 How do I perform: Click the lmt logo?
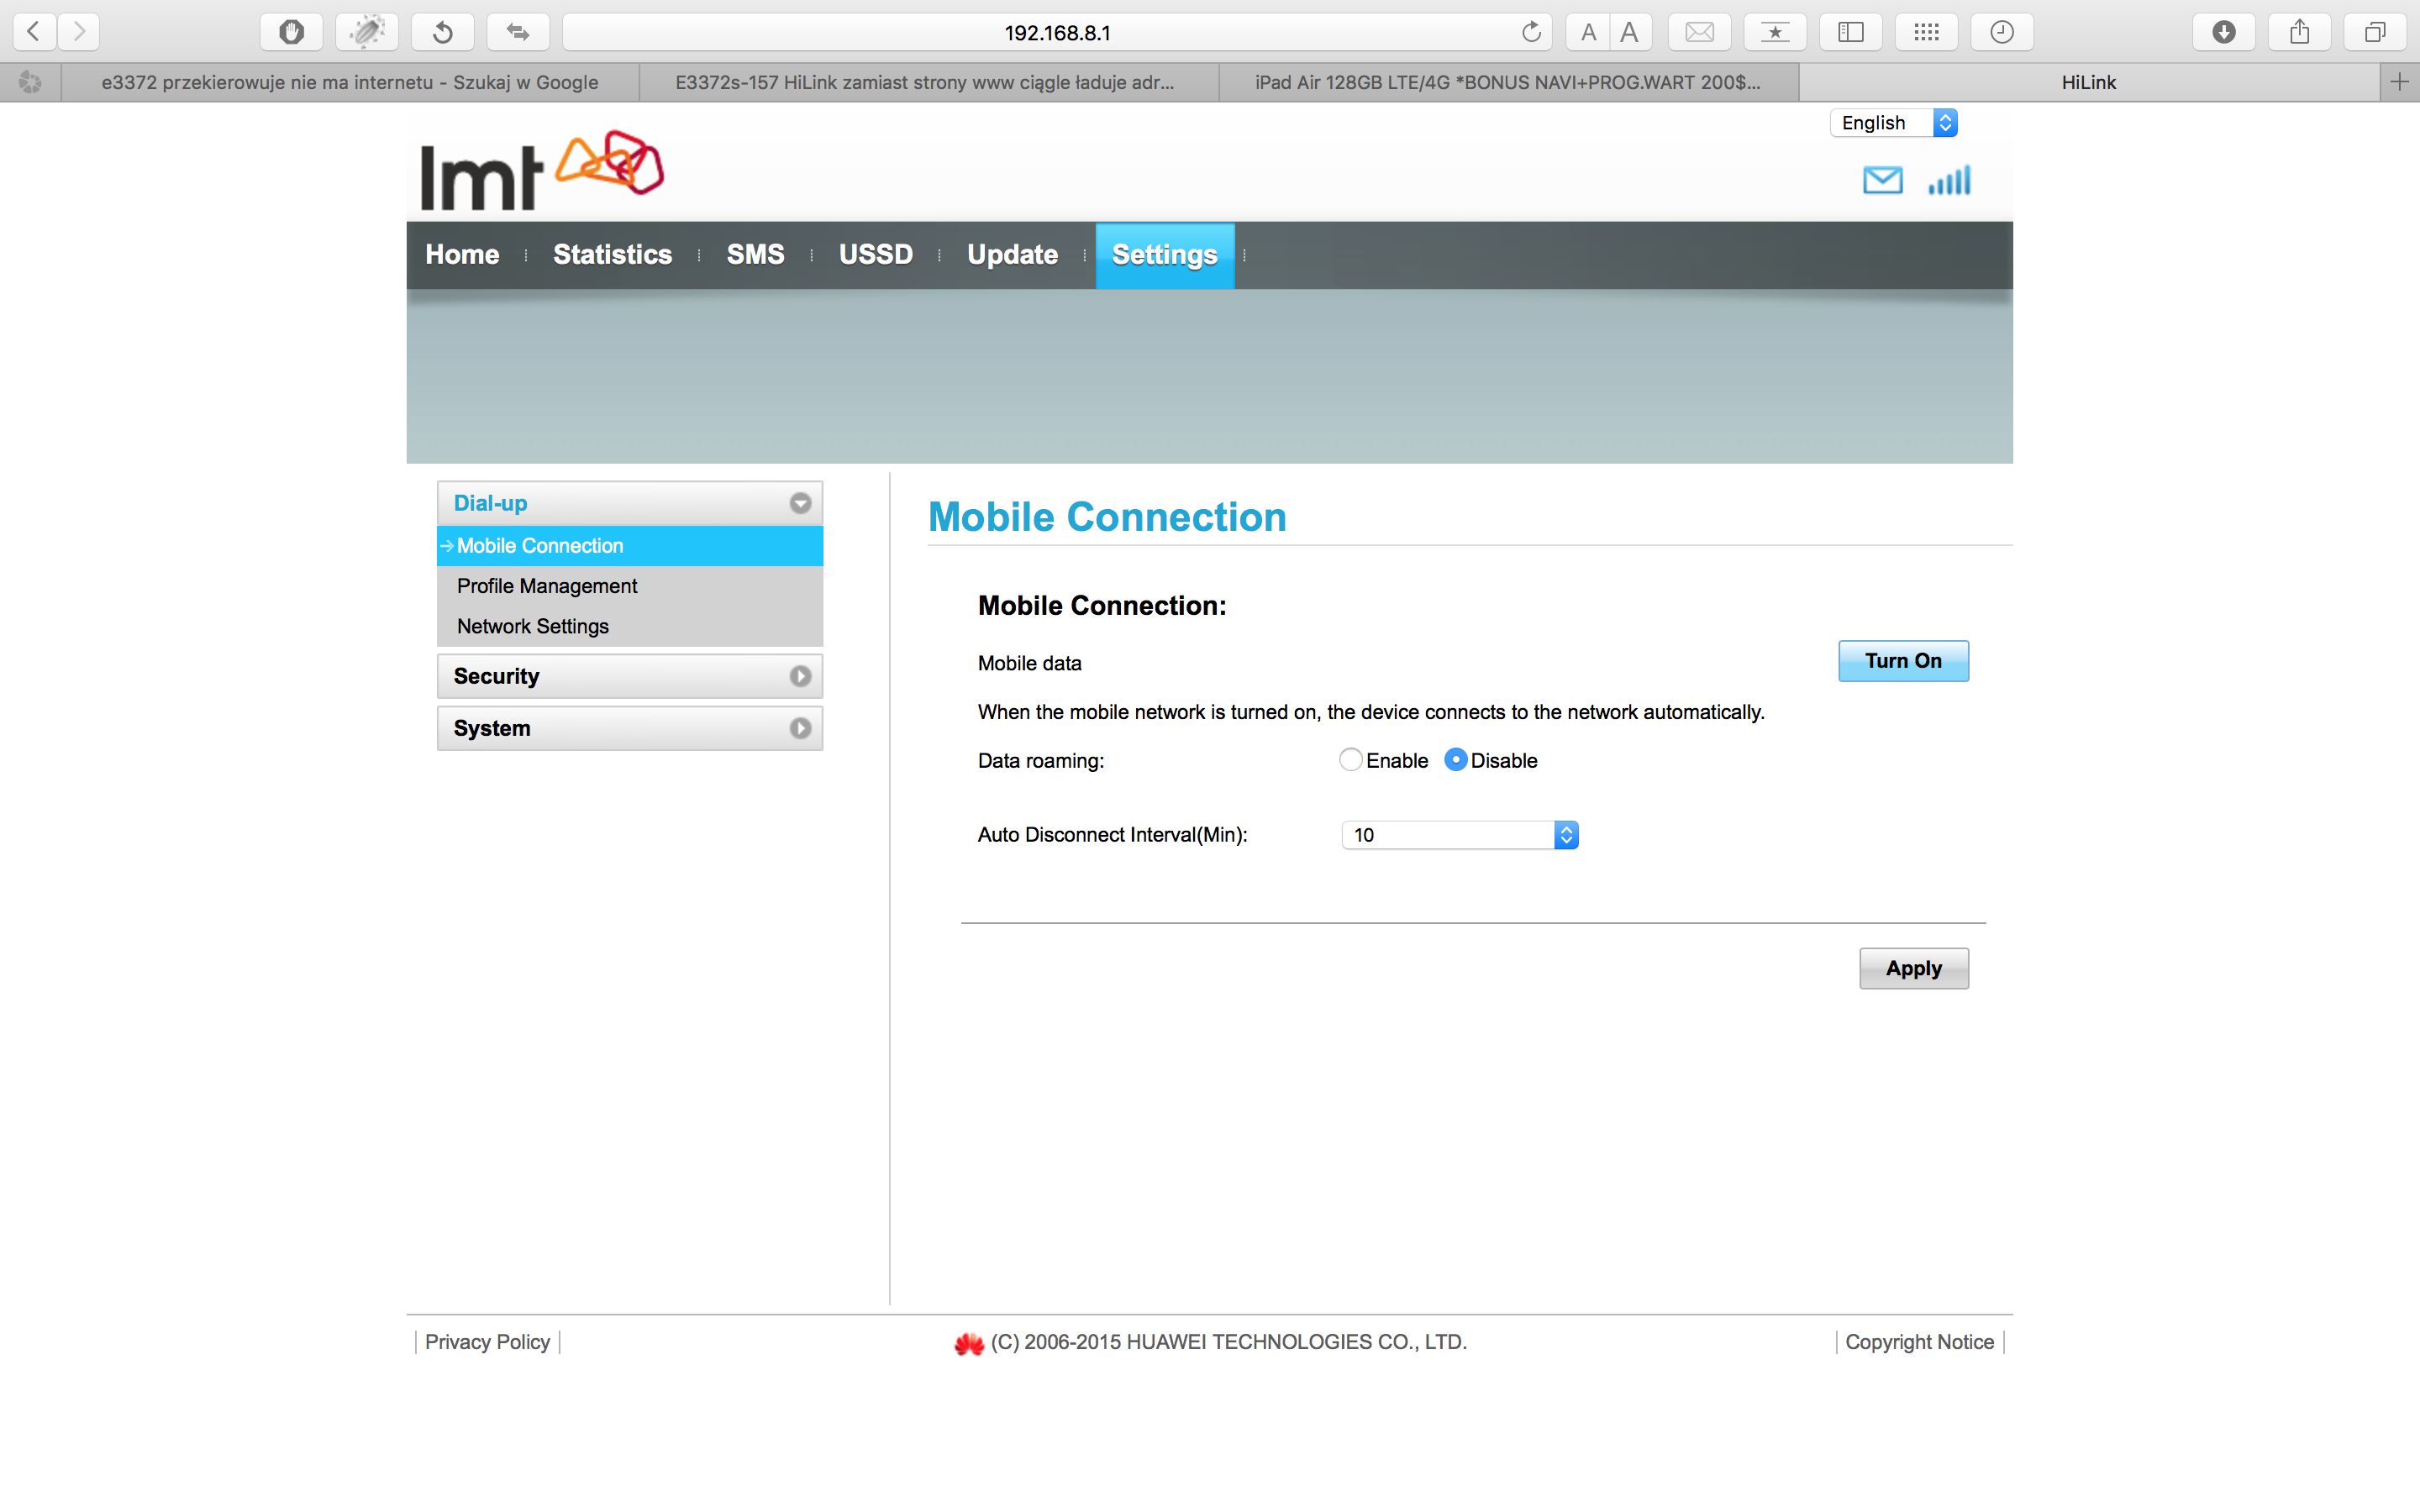pyautogui.click(x=541, y=170)
